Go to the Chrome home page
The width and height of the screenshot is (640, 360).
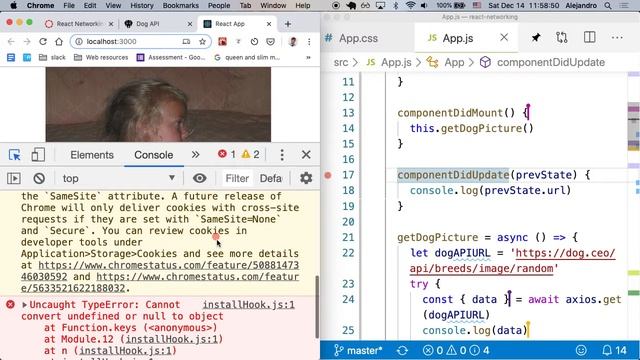(59, 41)
